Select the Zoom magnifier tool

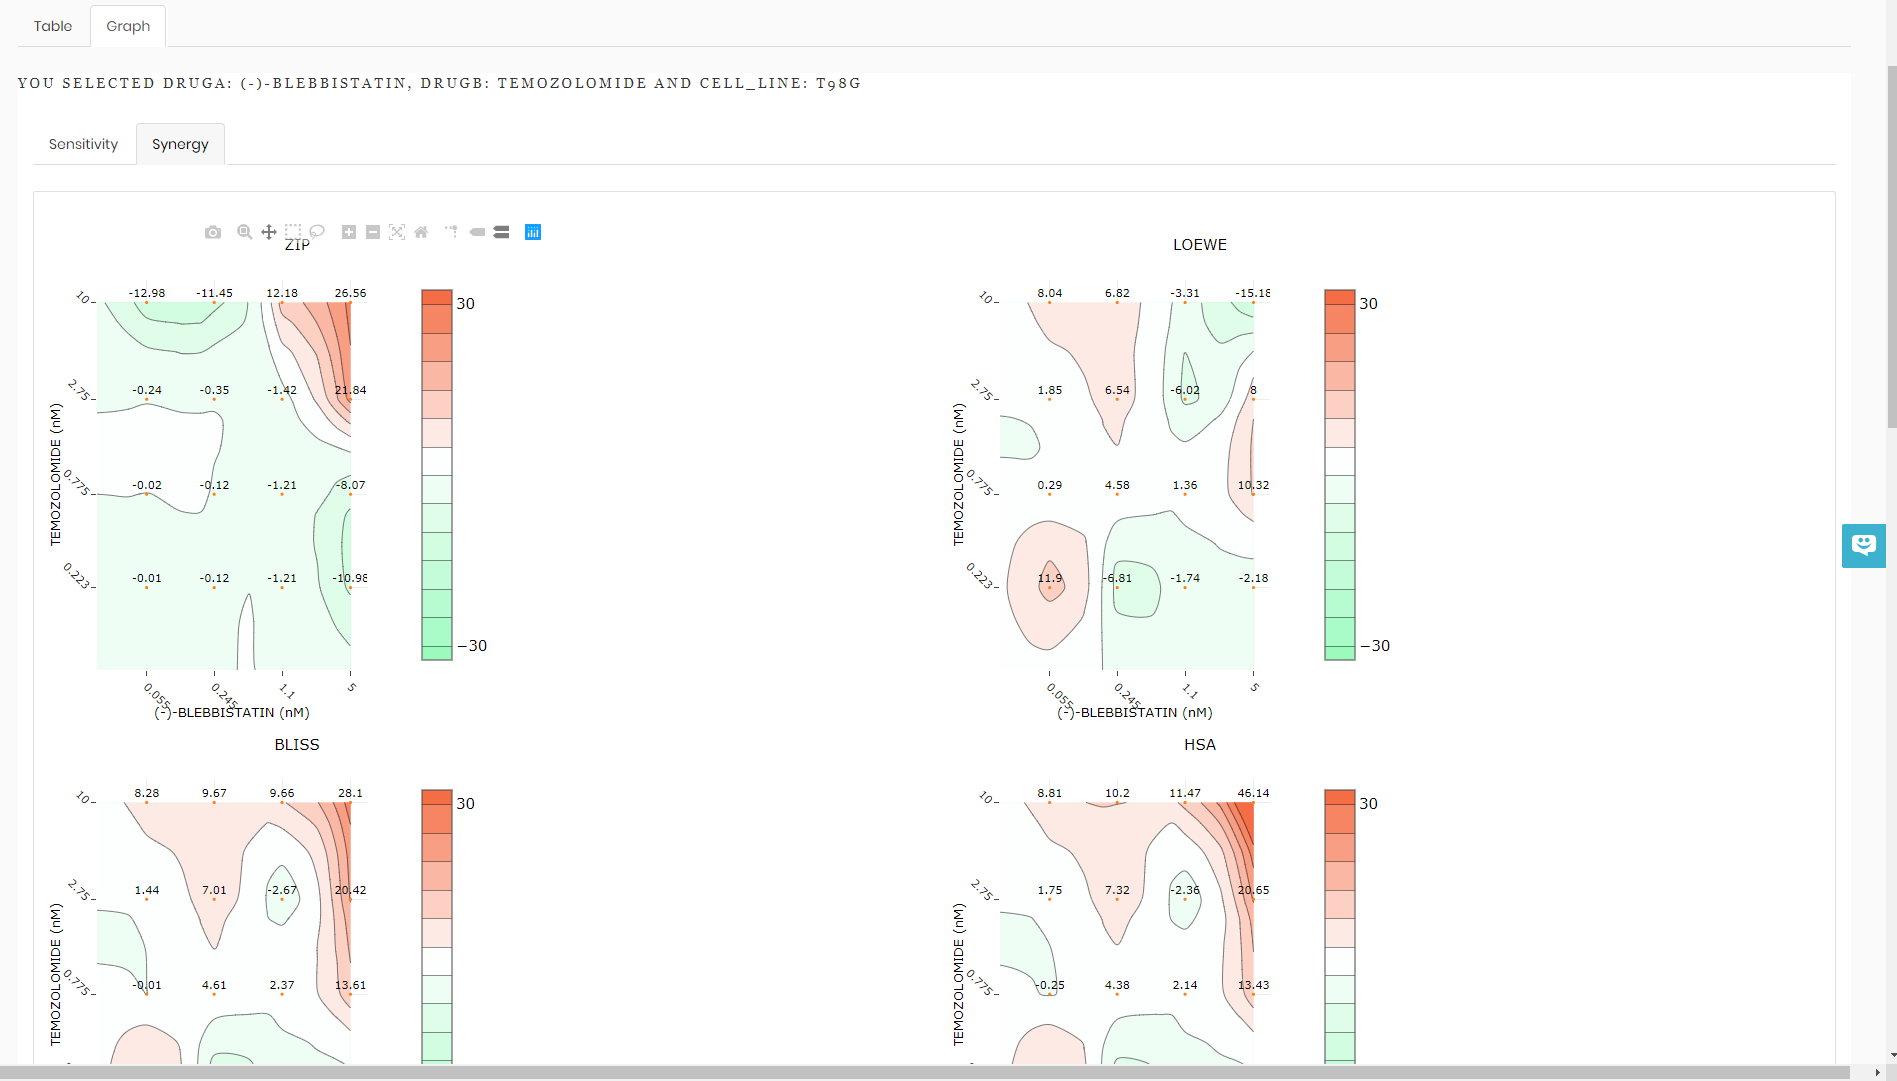click(x=244, y=232)
